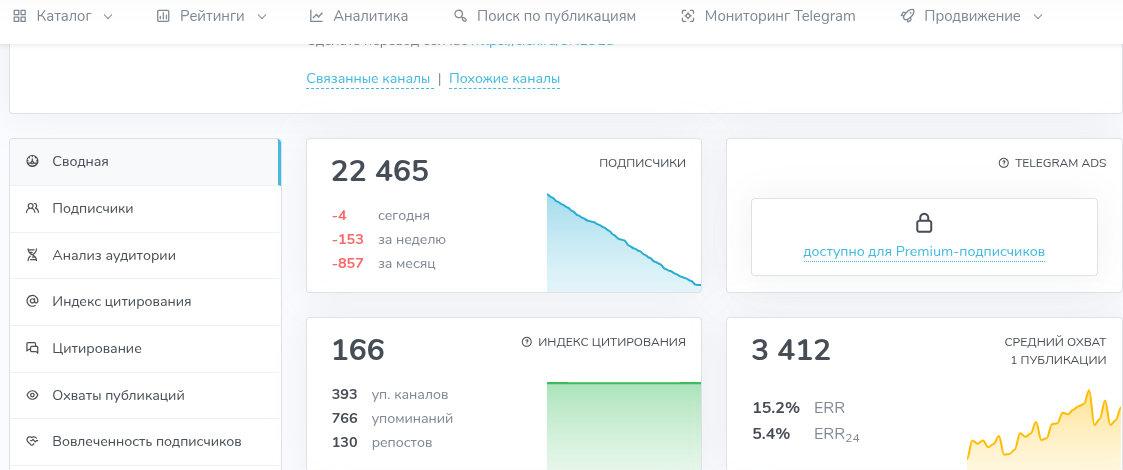Screen dimensions: 1123x470
Task: Click the Подписчики people icon in sidebar
Action: click(32, 208)
